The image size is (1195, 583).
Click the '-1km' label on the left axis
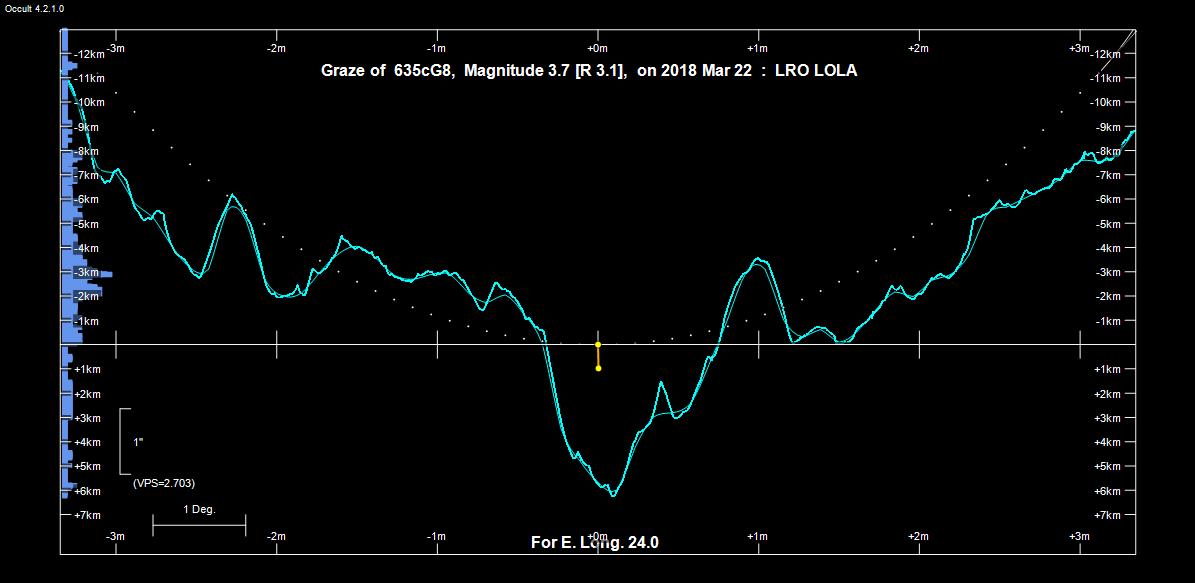point(87,321)
